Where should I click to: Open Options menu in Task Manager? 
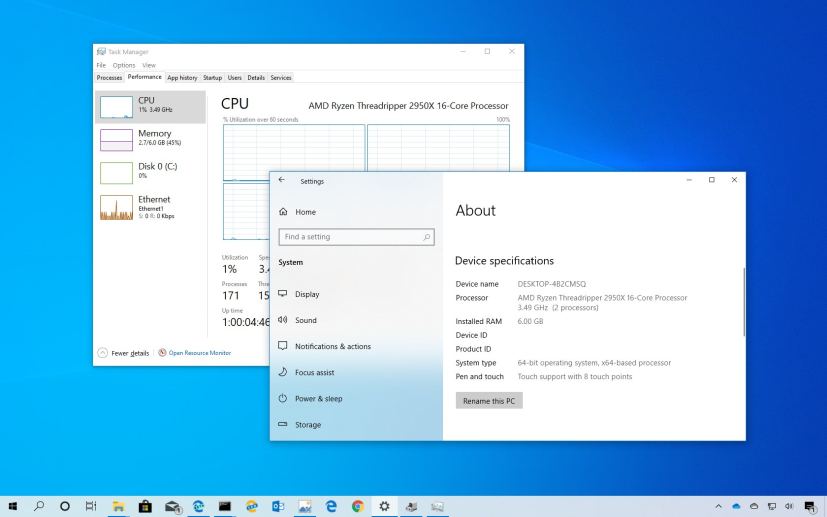(124, 65)
